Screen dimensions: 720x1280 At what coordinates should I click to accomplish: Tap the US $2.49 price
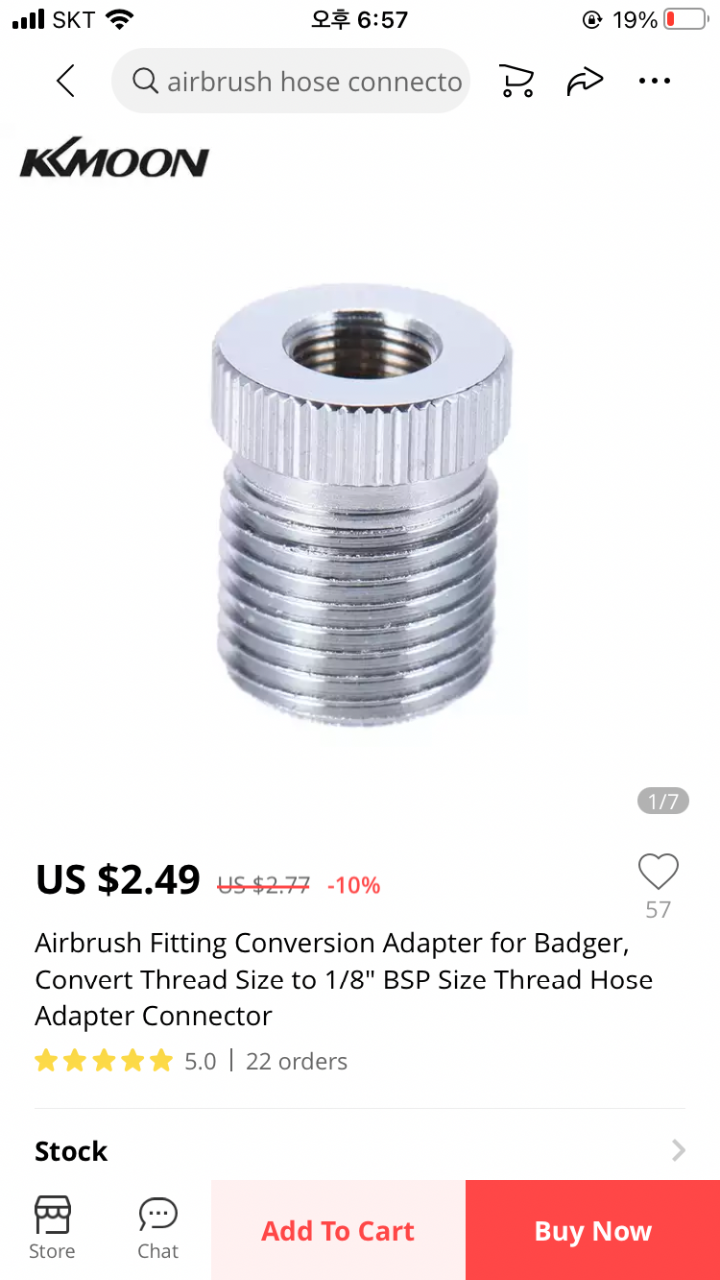click(118, 880)
